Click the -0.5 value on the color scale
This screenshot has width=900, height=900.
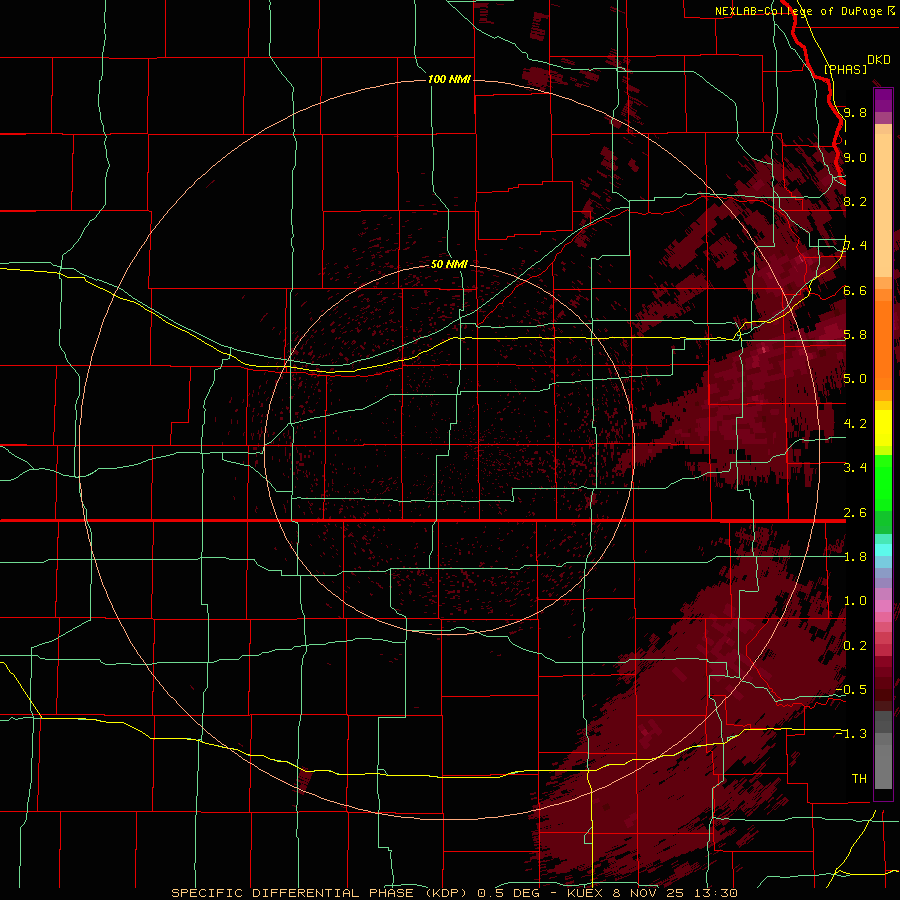851,689
